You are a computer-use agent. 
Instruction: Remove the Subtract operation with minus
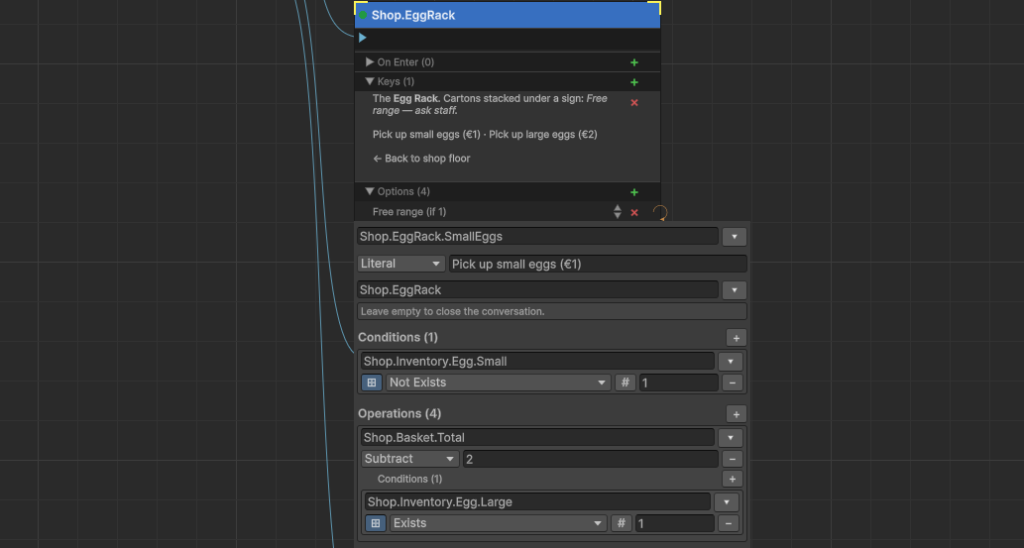[732, 459]
